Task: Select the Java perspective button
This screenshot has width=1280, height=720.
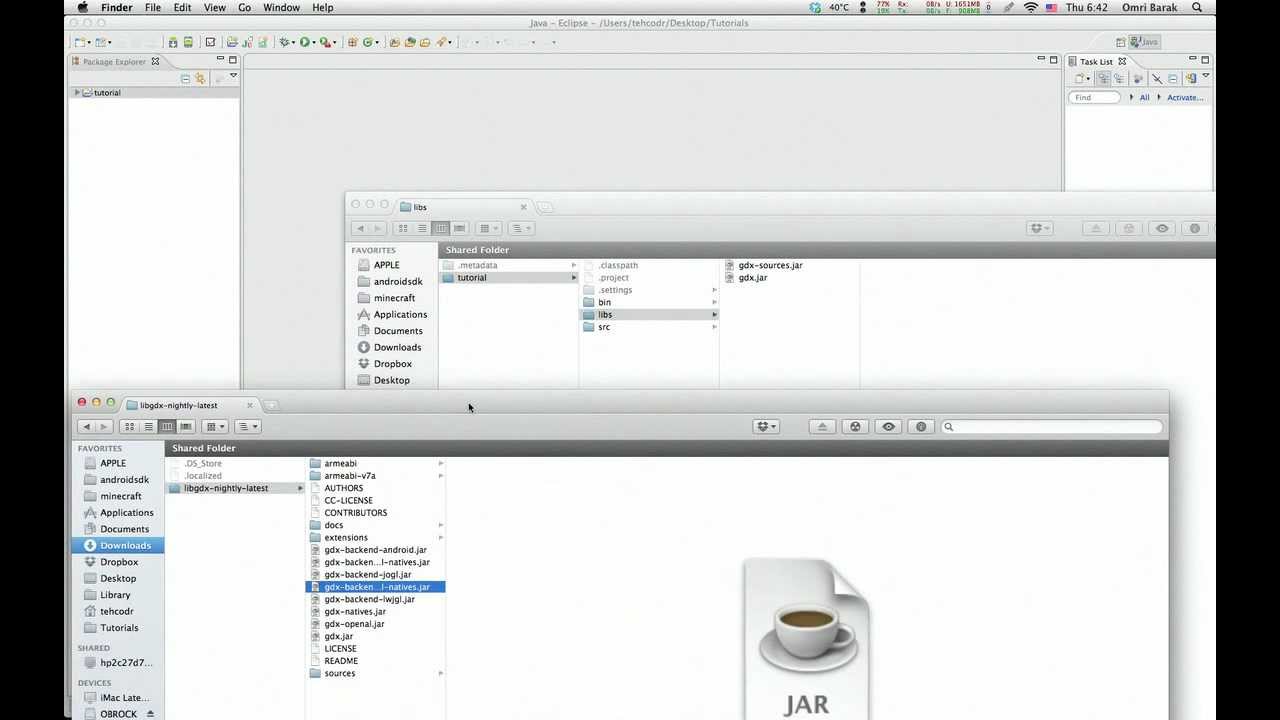Action: point(1144,42)
